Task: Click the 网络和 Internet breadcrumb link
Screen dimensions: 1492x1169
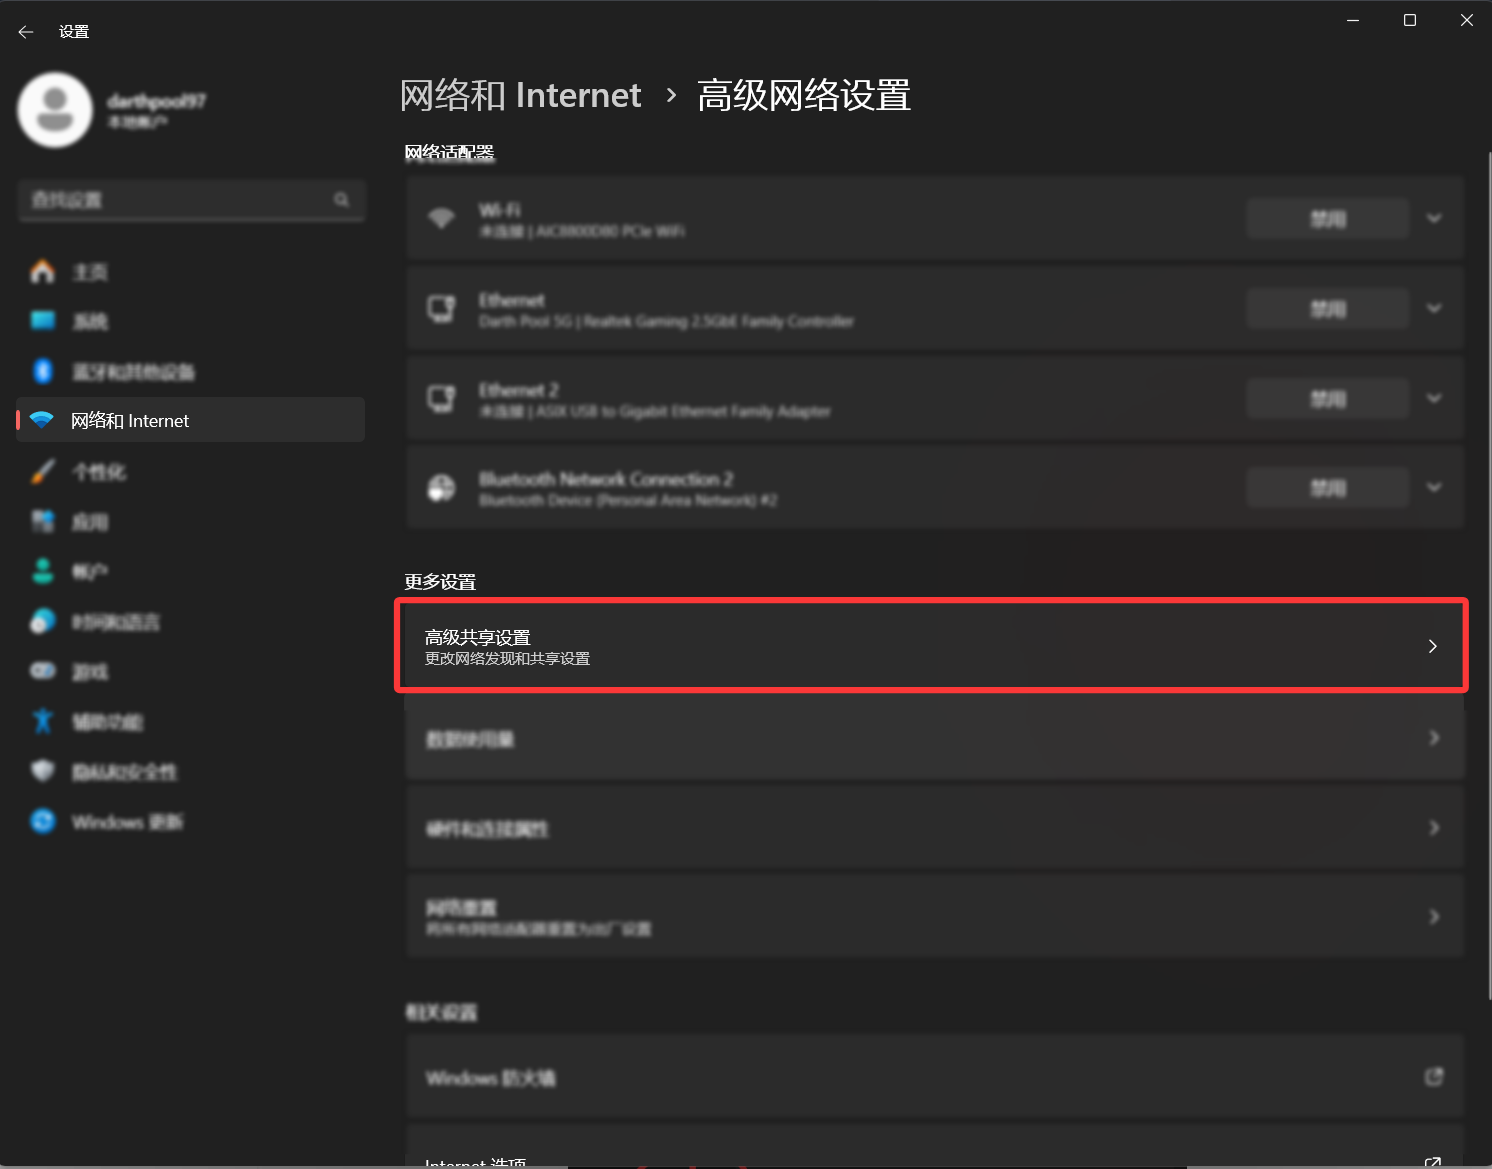Action: 520,96
